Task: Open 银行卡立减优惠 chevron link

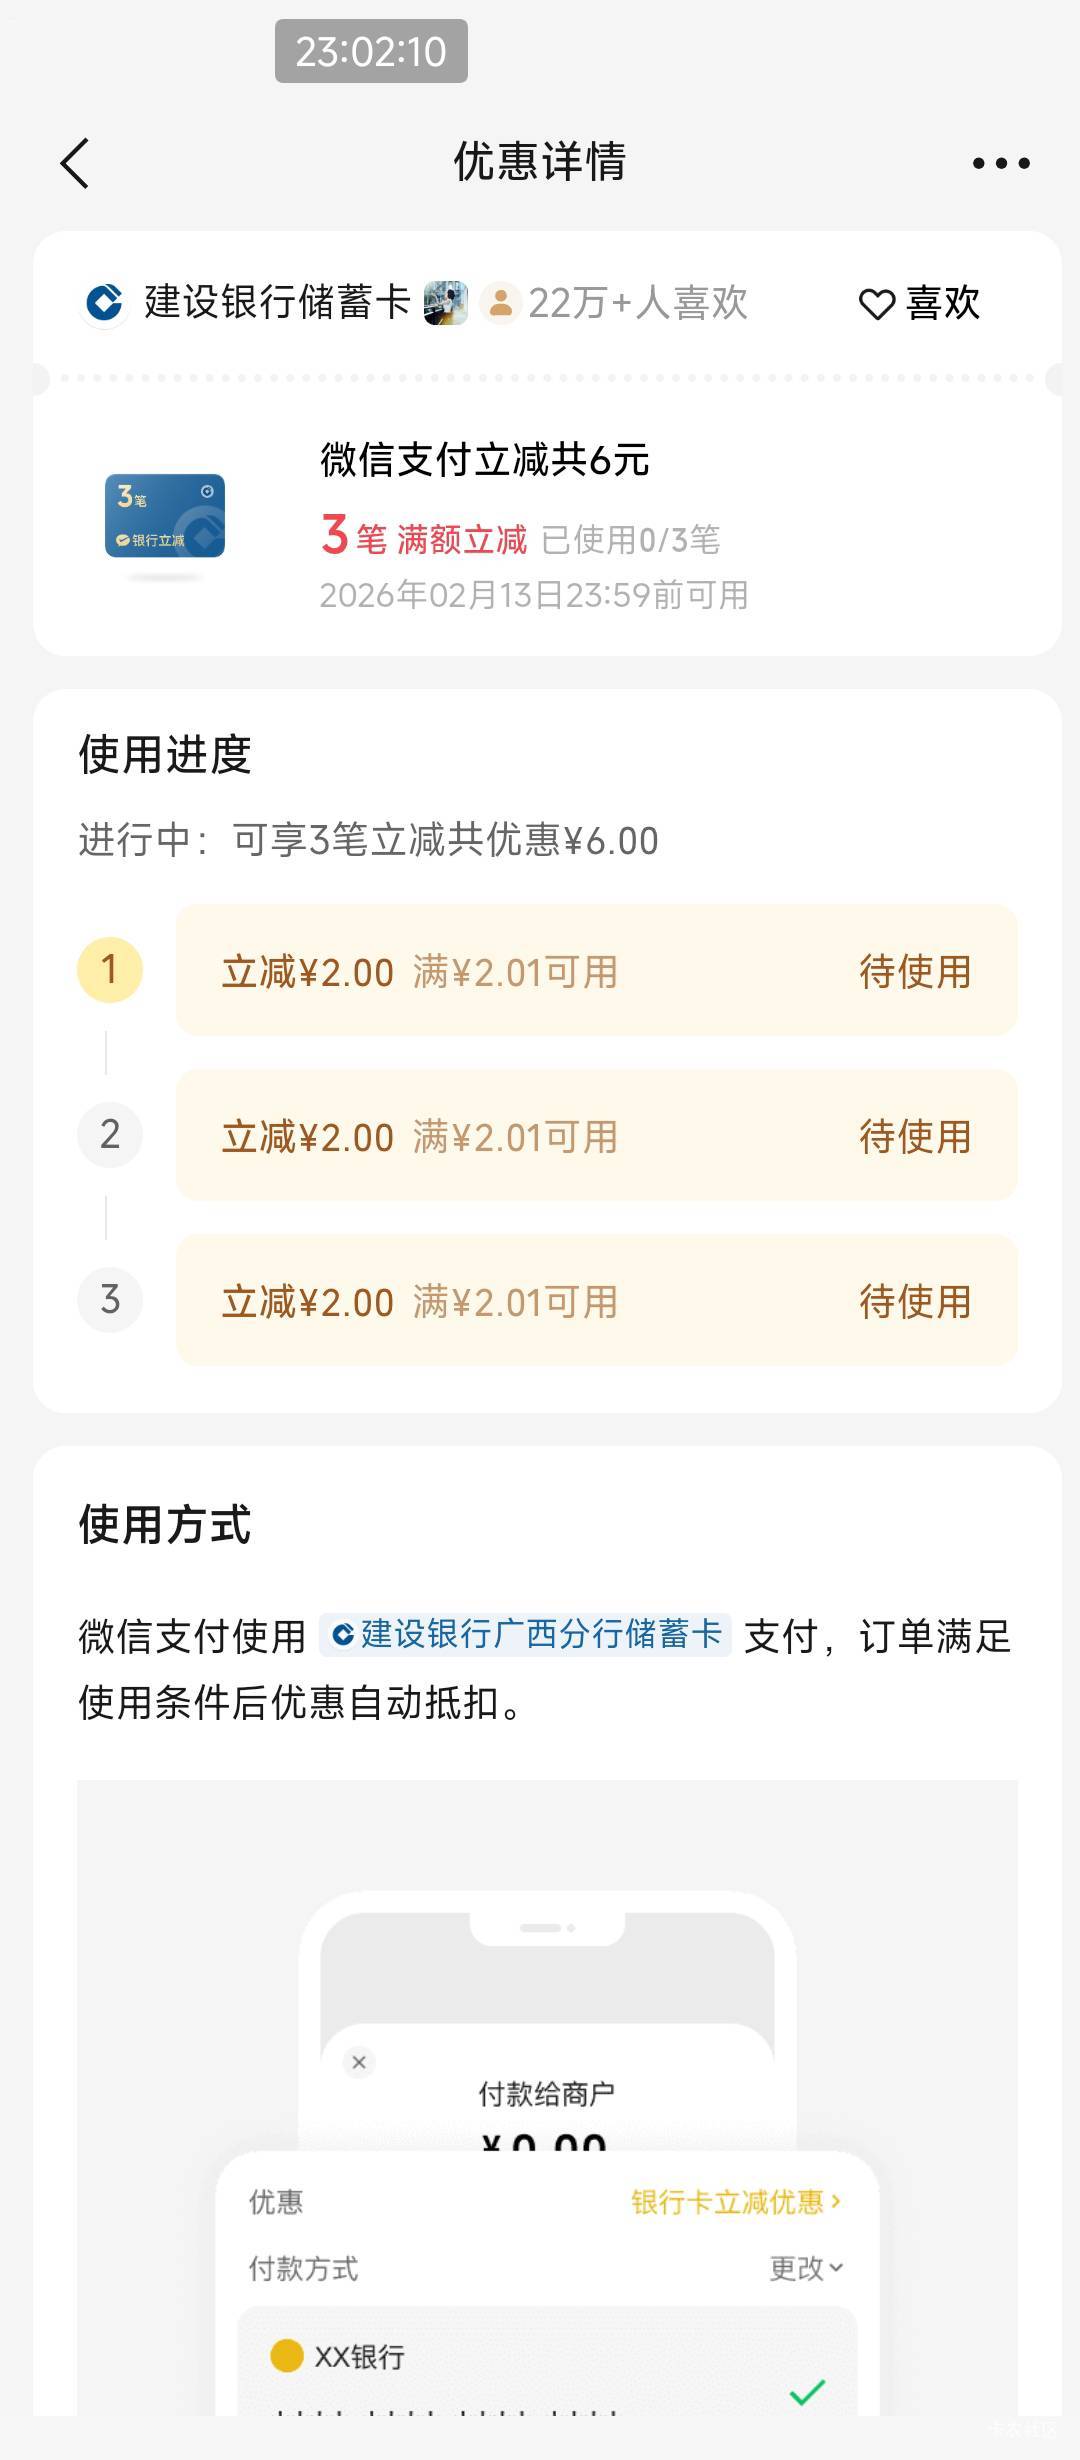Action: coord(736,2201)
